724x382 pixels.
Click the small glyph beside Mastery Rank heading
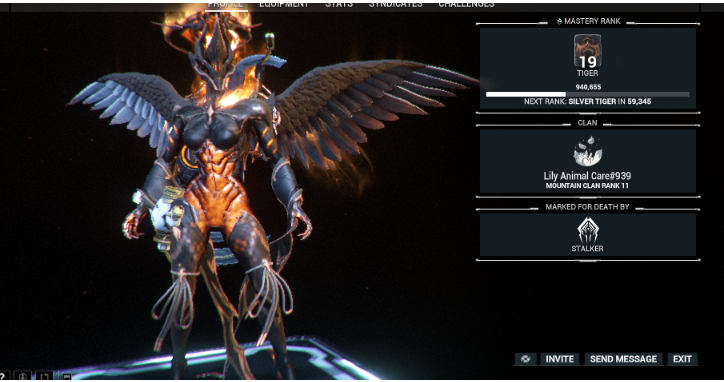[x=559, y=21]
